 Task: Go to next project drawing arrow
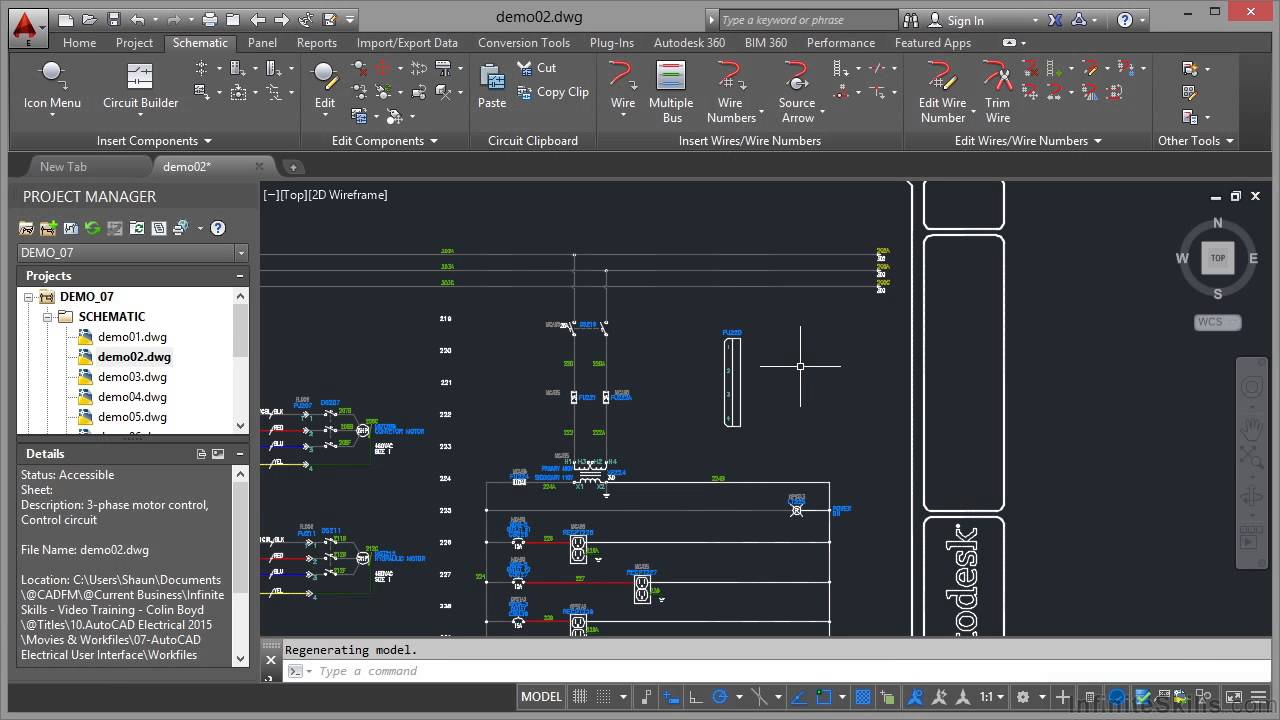tap(282, 19)
